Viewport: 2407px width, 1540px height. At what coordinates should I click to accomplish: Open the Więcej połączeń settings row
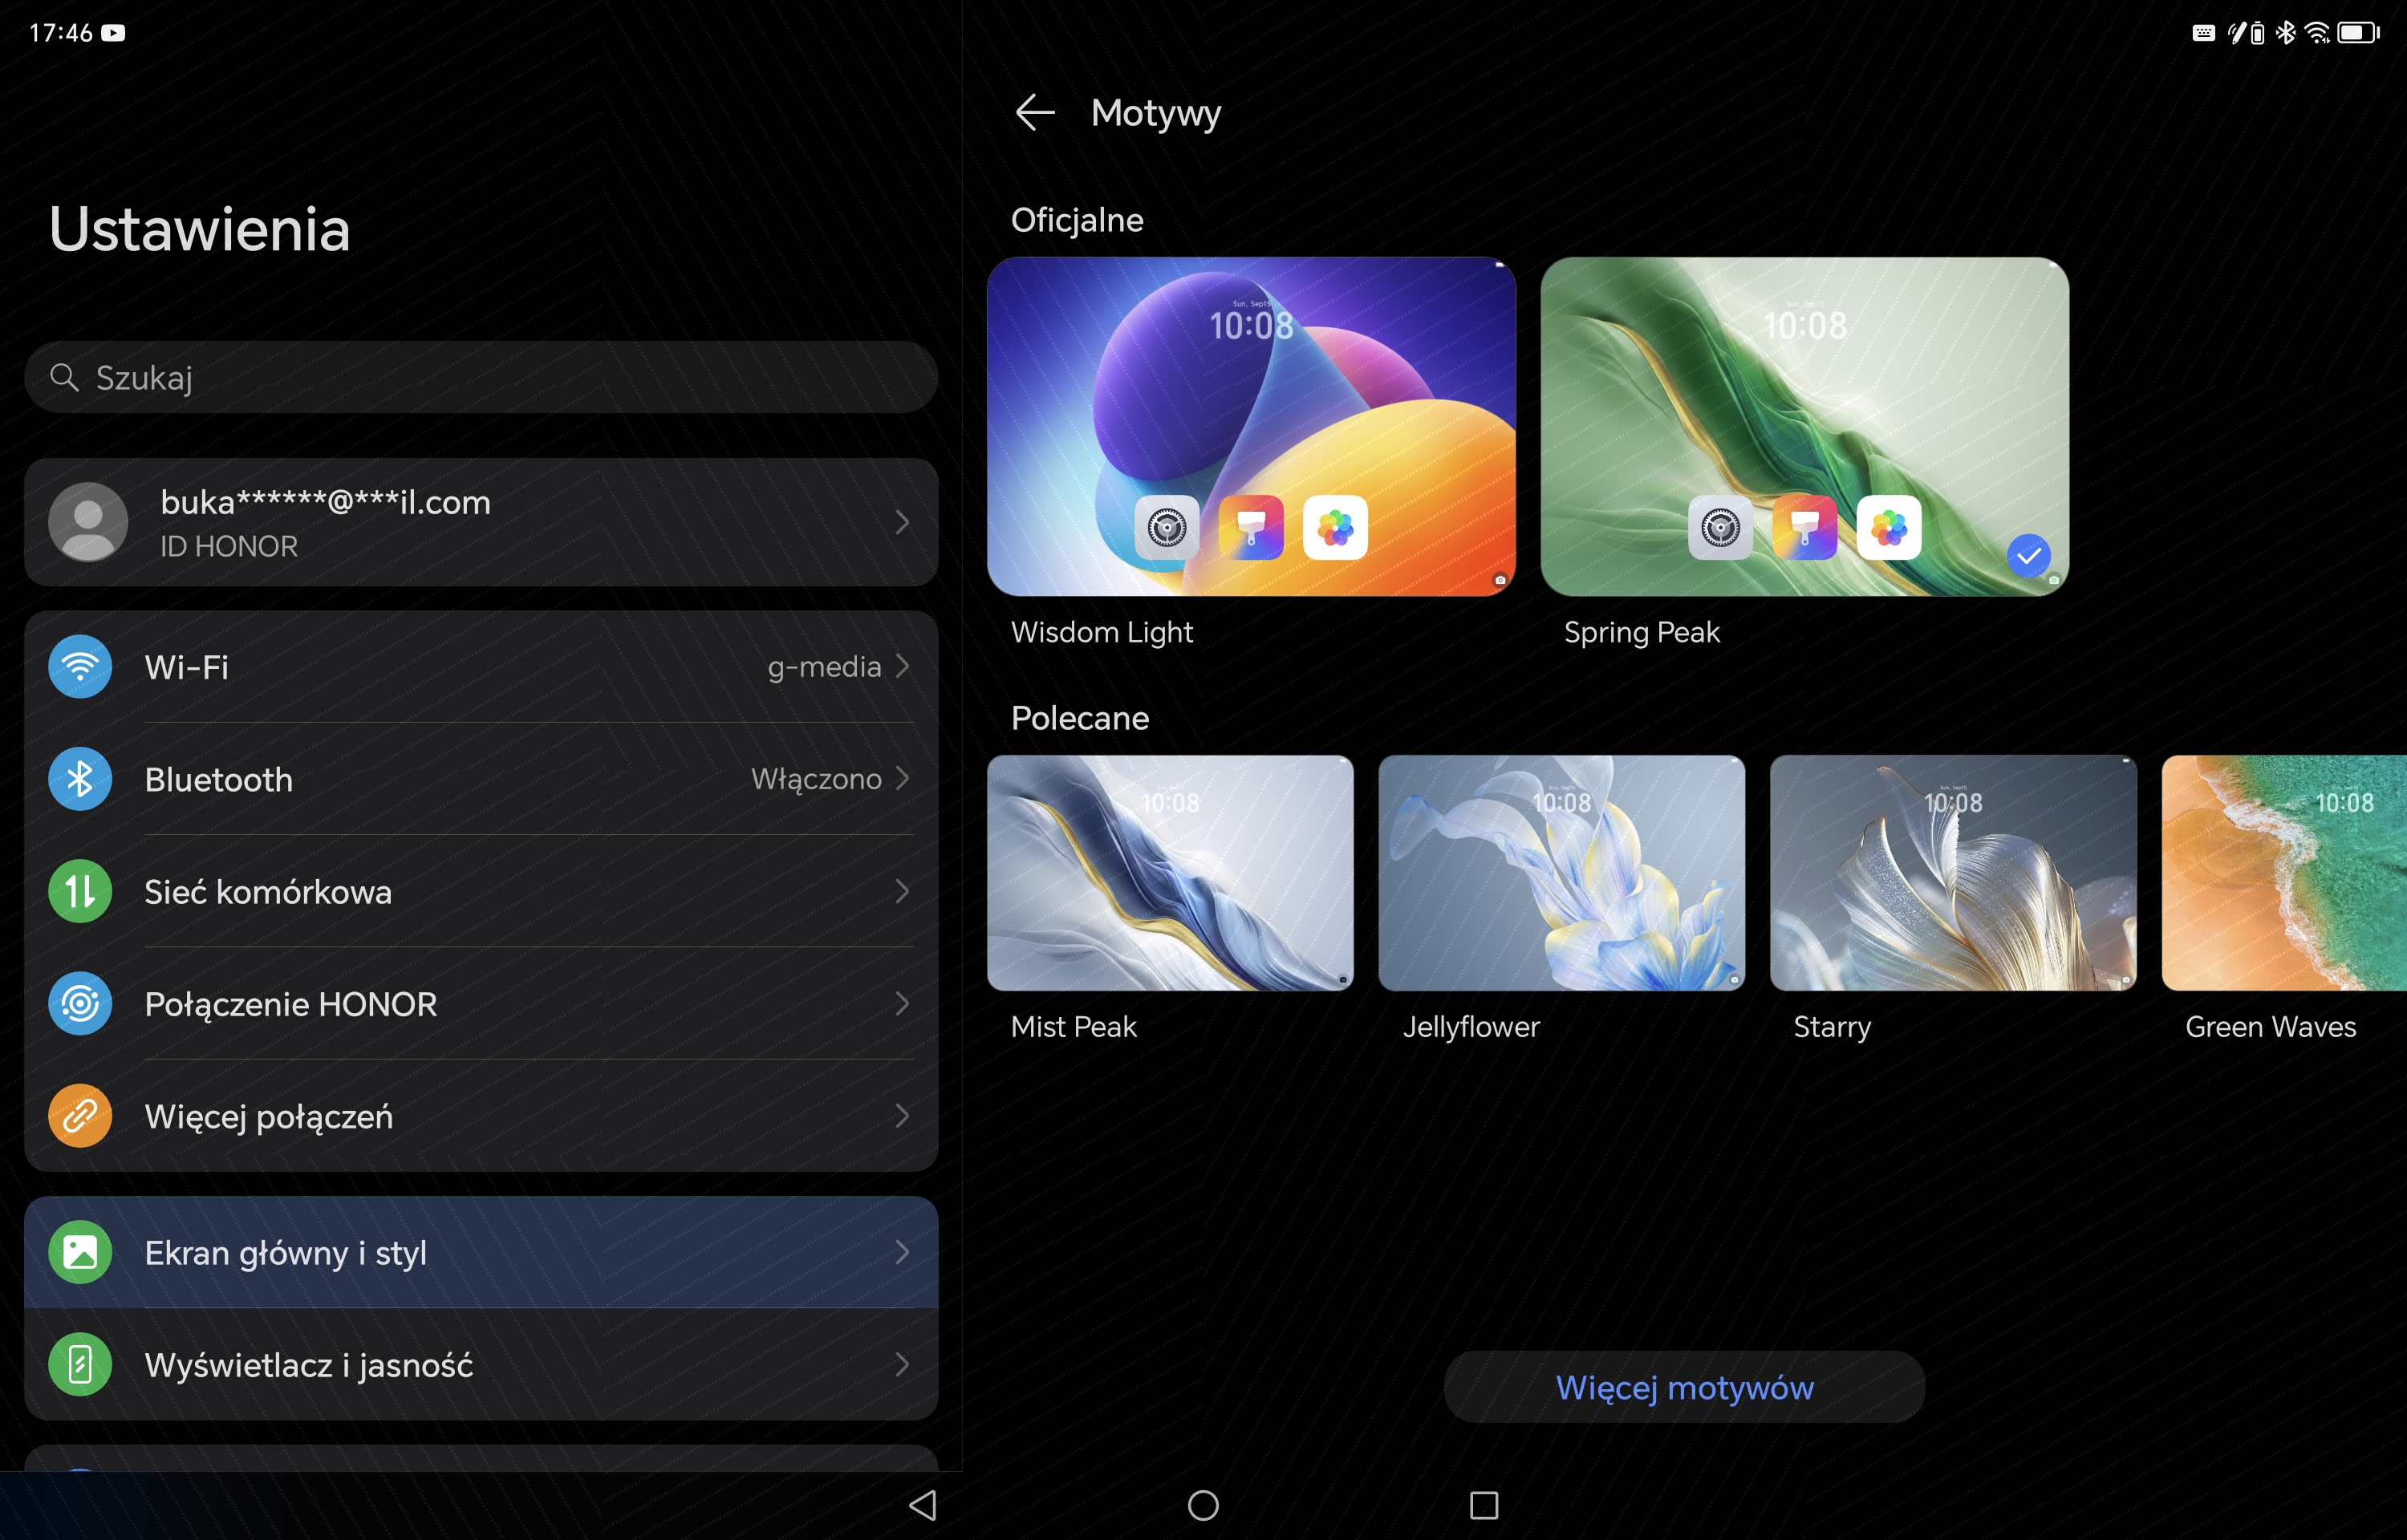coord(481,1116)
